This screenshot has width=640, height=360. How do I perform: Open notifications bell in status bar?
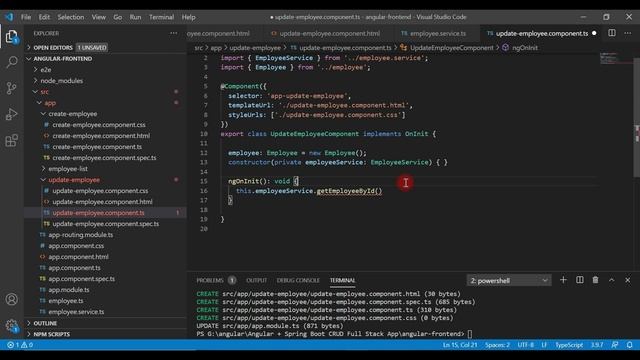coord(630,345)
